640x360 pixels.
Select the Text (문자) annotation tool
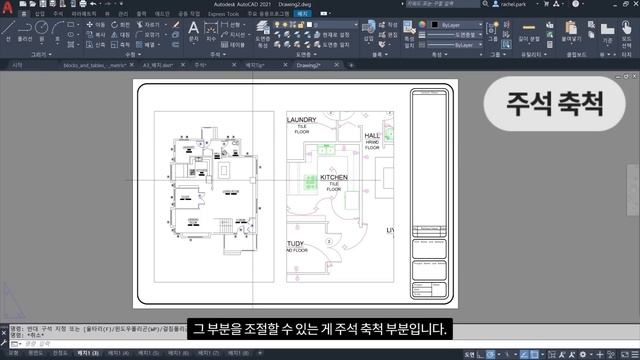click(x=193, y=31)
